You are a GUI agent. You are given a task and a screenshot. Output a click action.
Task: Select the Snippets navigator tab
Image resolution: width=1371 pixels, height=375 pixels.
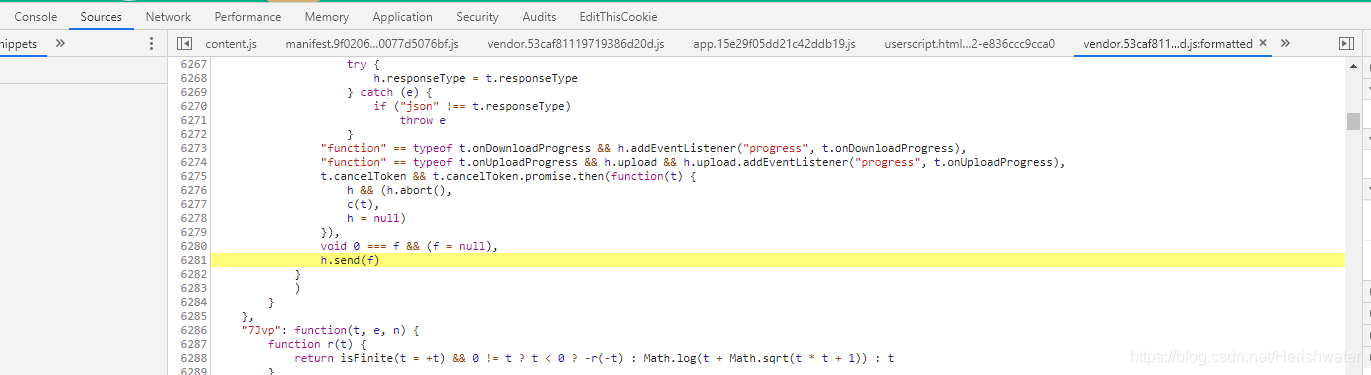pos(19,44)
